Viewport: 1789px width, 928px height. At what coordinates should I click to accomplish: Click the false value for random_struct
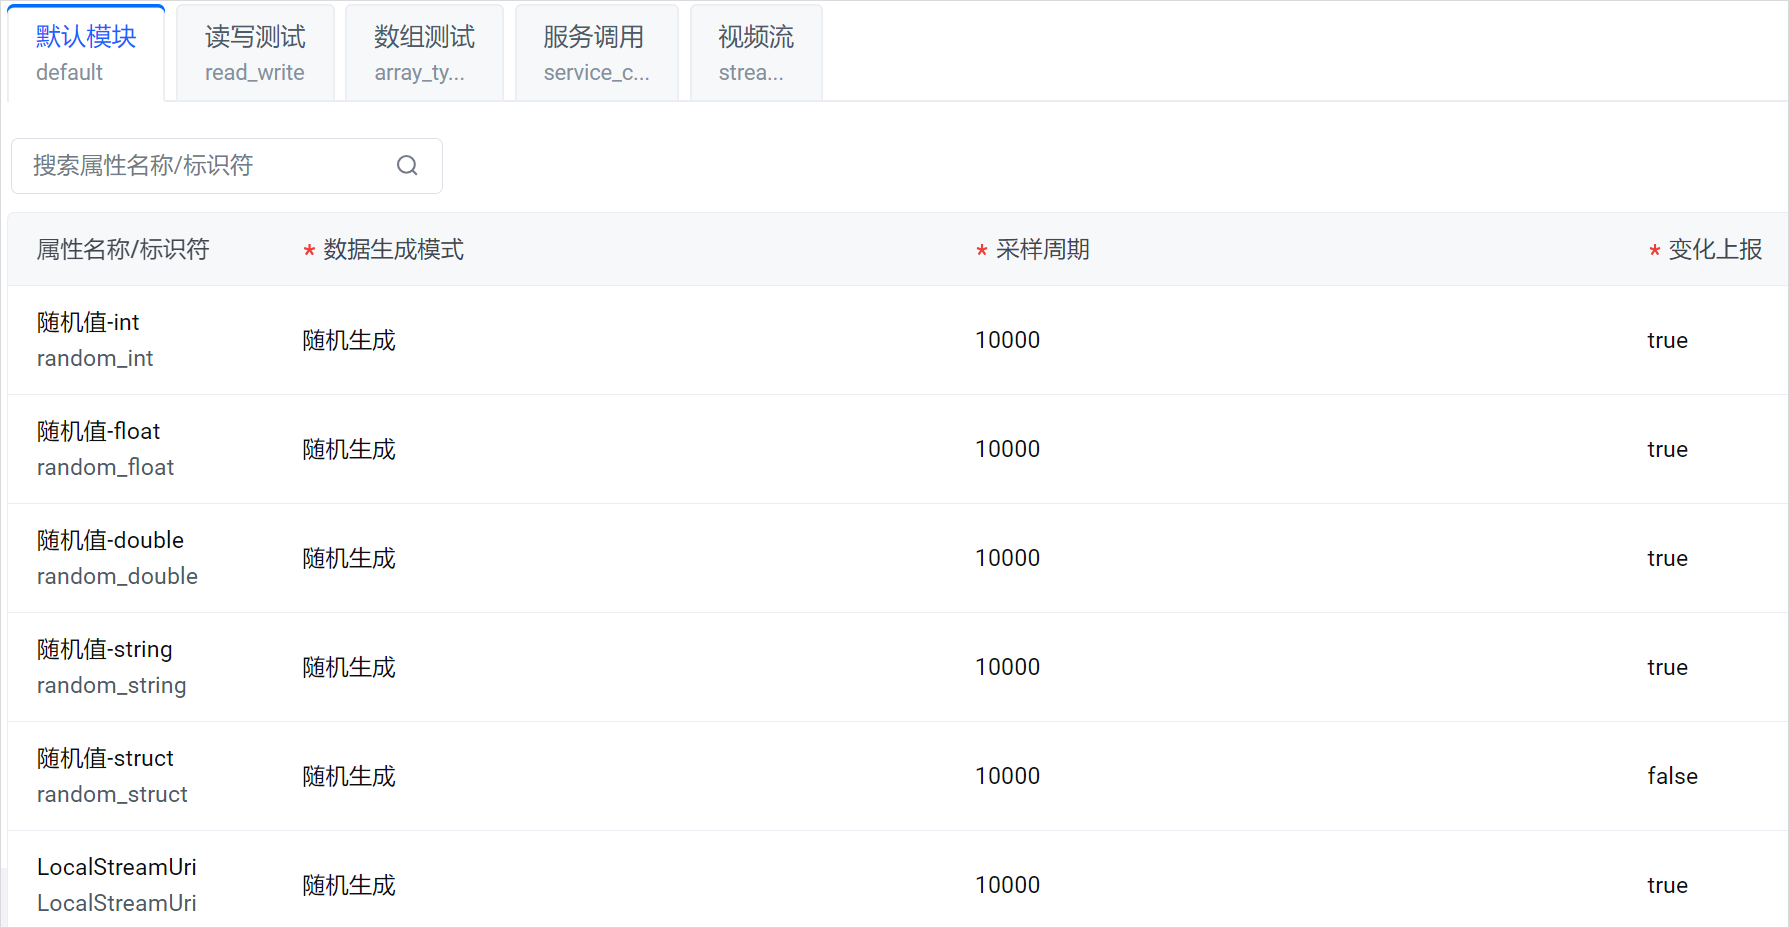click(1673, 776)
